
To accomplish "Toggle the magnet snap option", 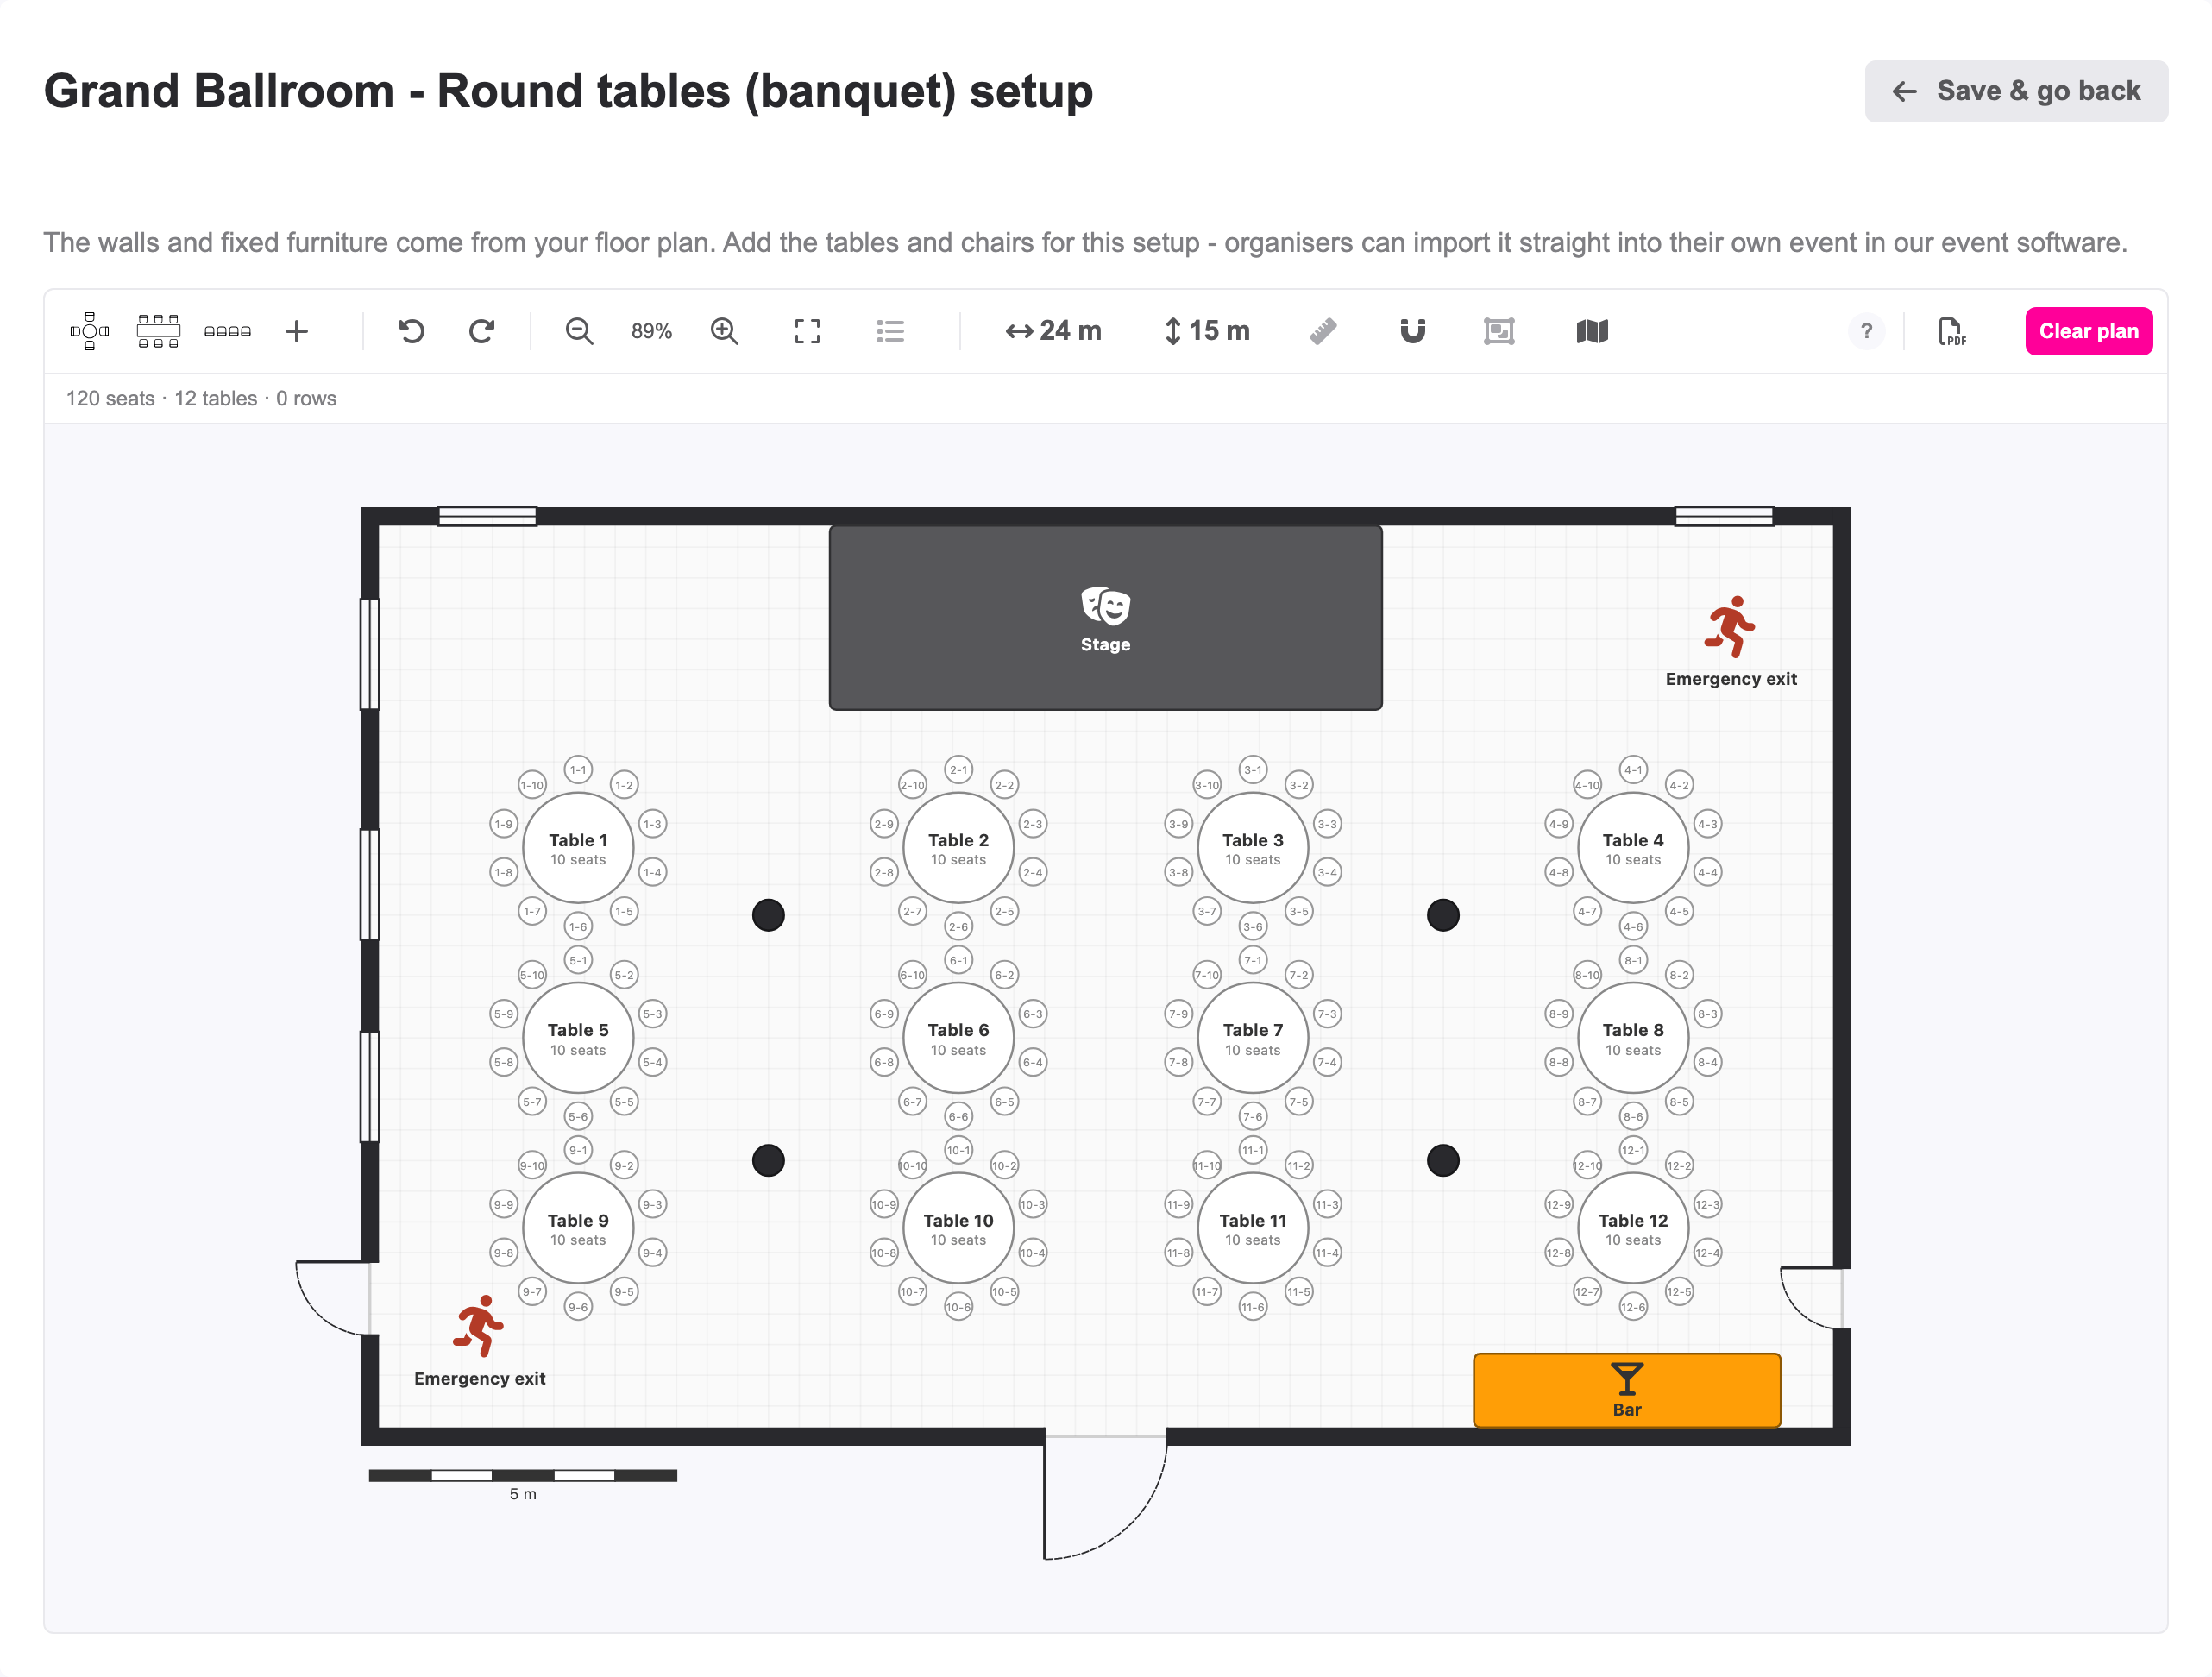I will click(x=1412, y=331).
